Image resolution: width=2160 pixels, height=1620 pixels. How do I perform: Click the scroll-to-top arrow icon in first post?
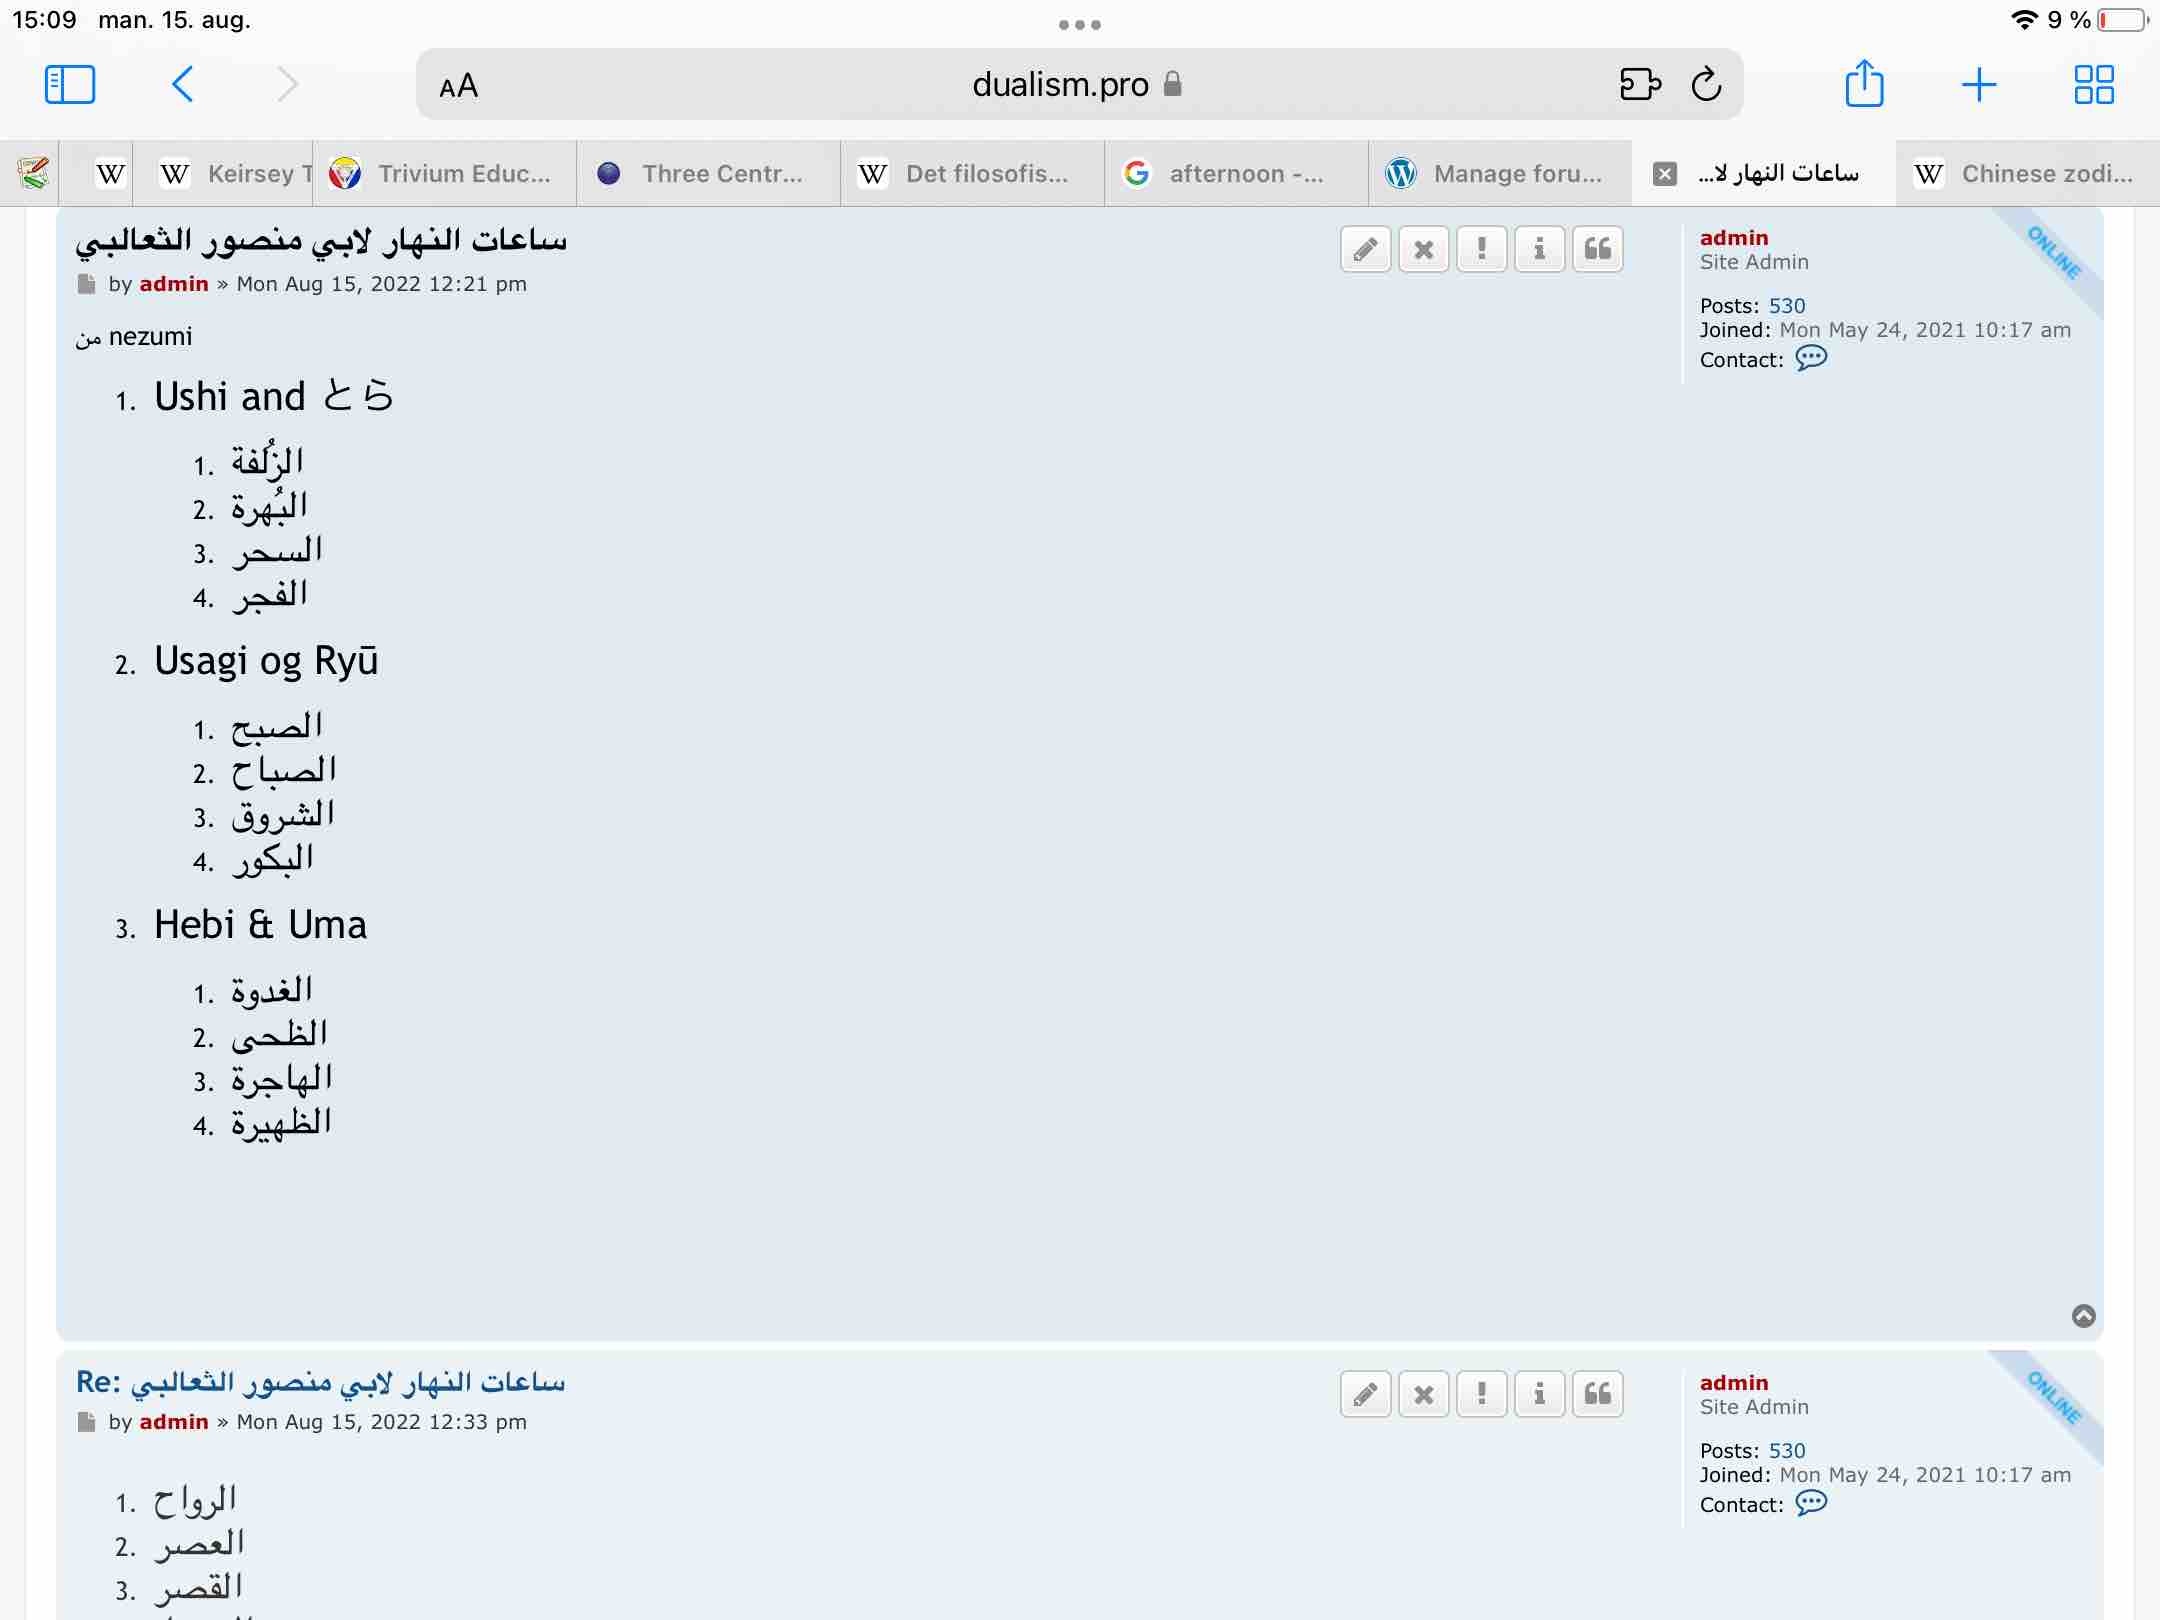[x=2083, y=1316]
